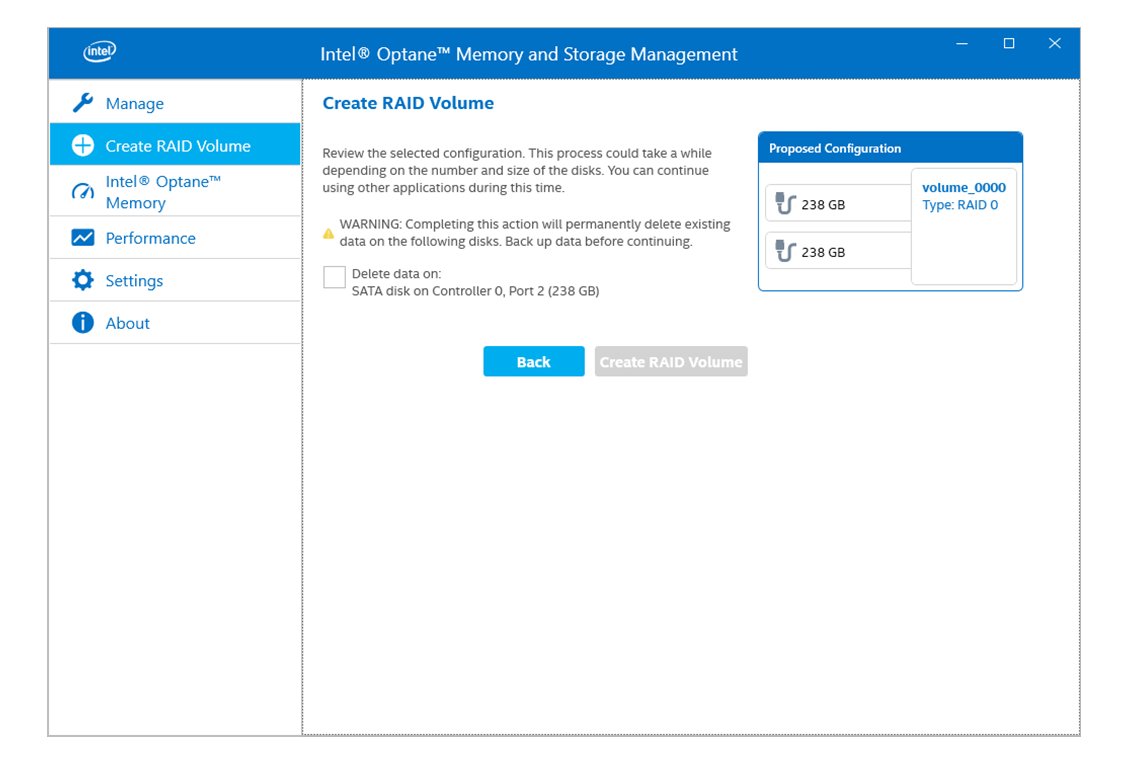The width and height of the screenshot is (1132, 764).
Task: Click the Performance chart icon
Action: tap(83, 238)
